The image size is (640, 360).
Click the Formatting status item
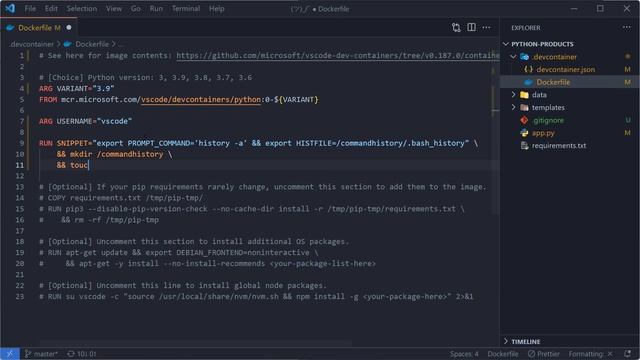pos(591,354)
